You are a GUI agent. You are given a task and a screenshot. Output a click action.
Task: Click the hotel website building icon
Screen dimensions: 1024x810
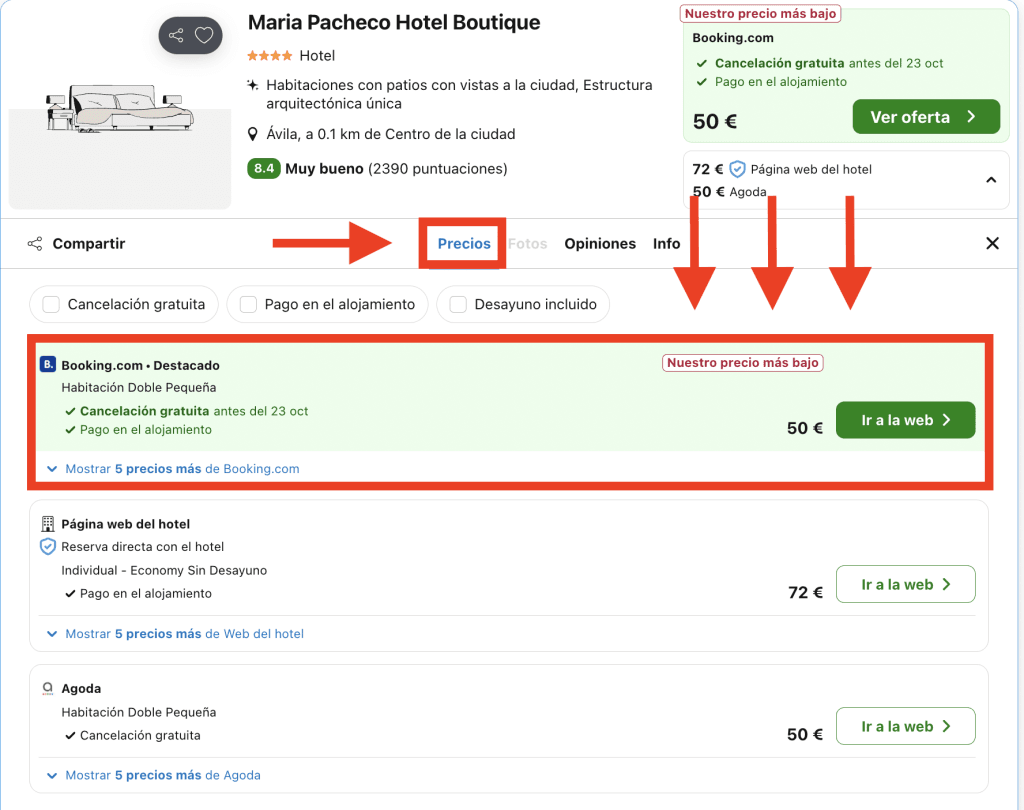tap(47, 524)
